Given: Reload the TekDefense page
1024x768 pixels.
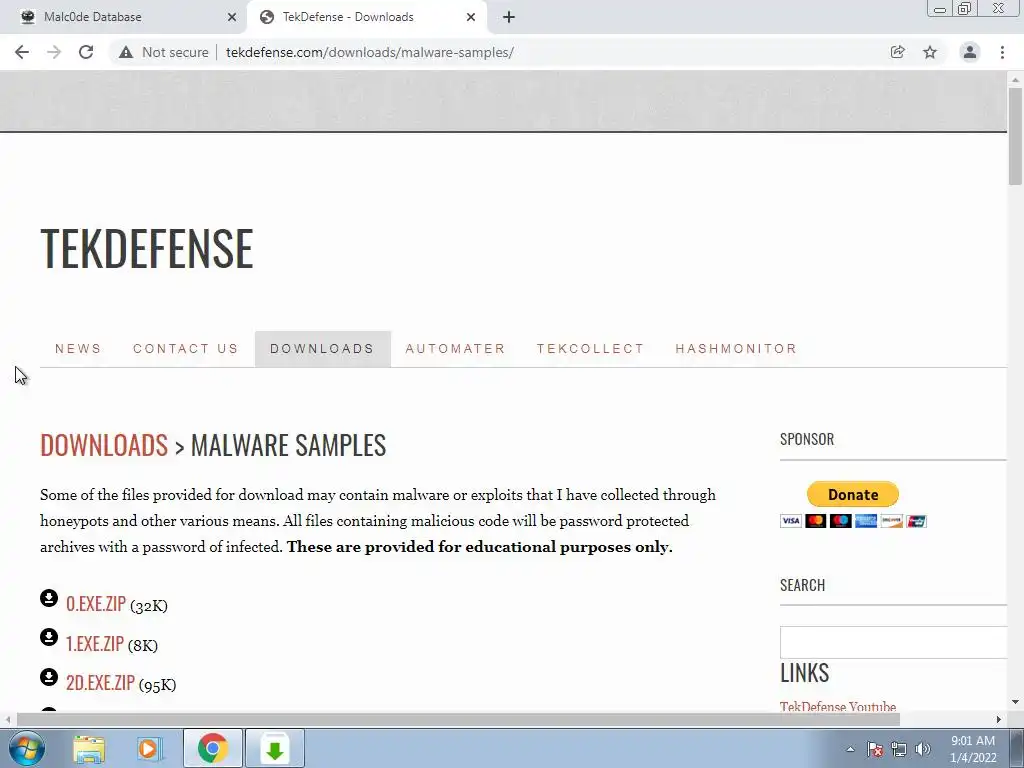Looking at the screenshot, I should click(x=86, y=52).
